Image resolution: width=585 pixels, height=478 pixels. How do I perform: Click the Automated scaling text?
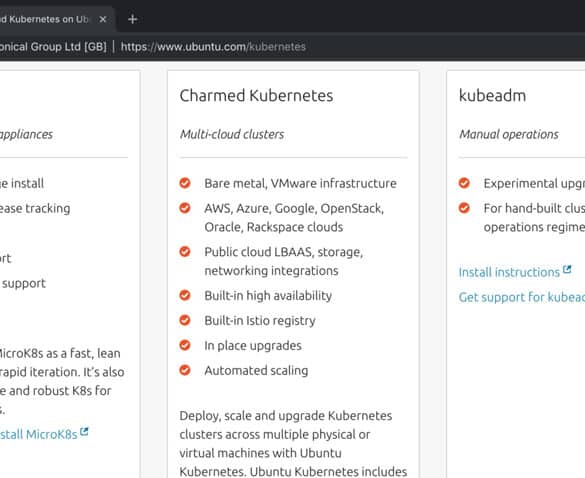click(256, 371)
